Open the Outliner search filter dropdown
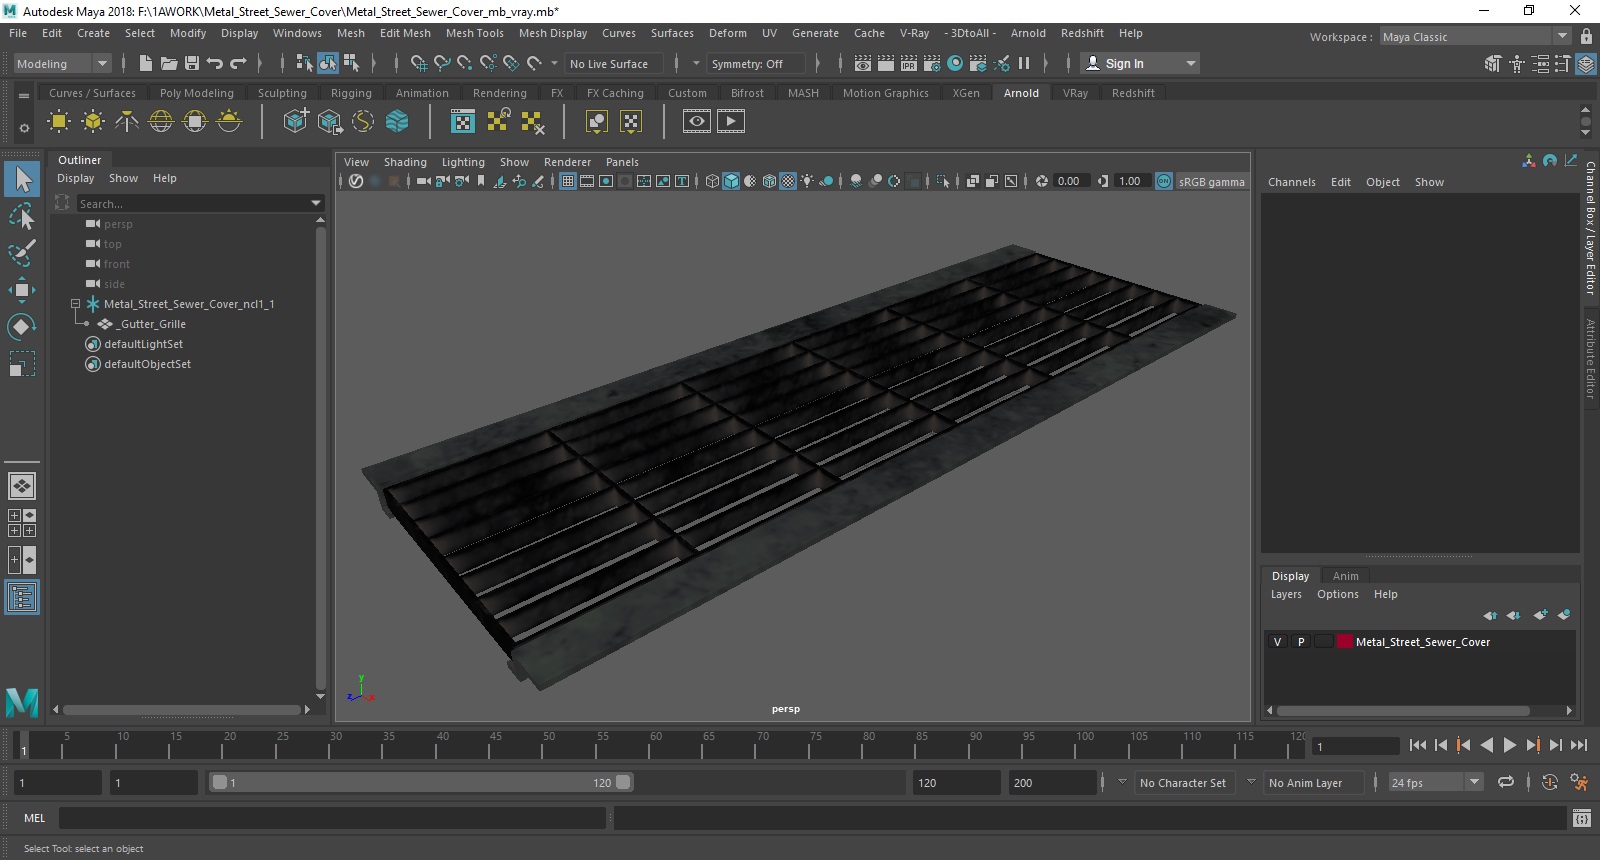This screenshot has width=1600, height=860. 316,203
